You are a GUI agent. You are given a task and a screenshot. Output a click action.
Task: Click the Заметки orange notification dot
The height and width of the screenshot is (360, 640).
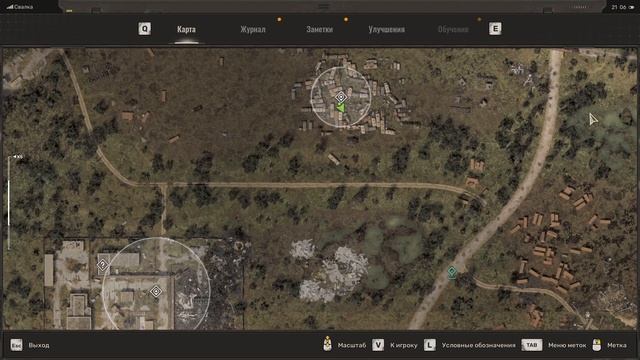[x=346, y=19]
